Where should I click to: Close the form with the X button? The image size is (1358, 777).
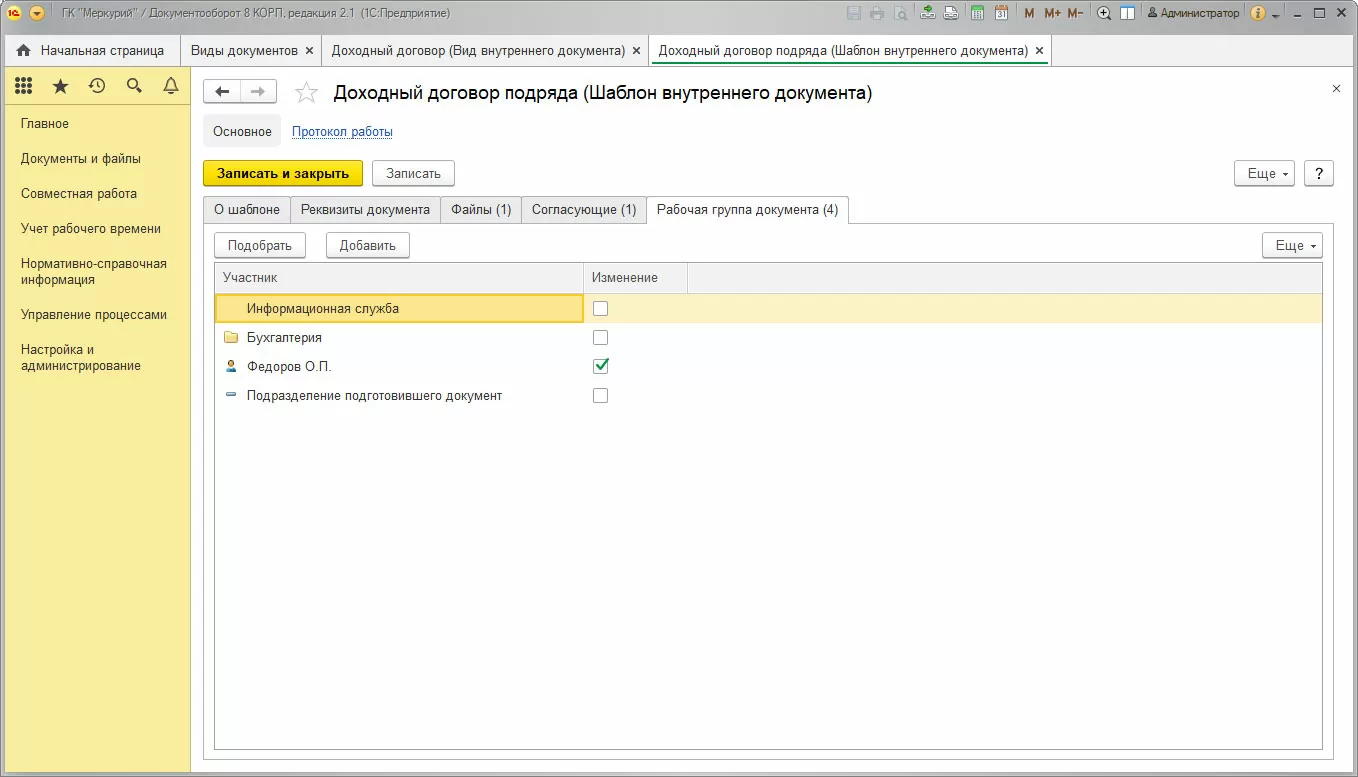(1336, 89)
